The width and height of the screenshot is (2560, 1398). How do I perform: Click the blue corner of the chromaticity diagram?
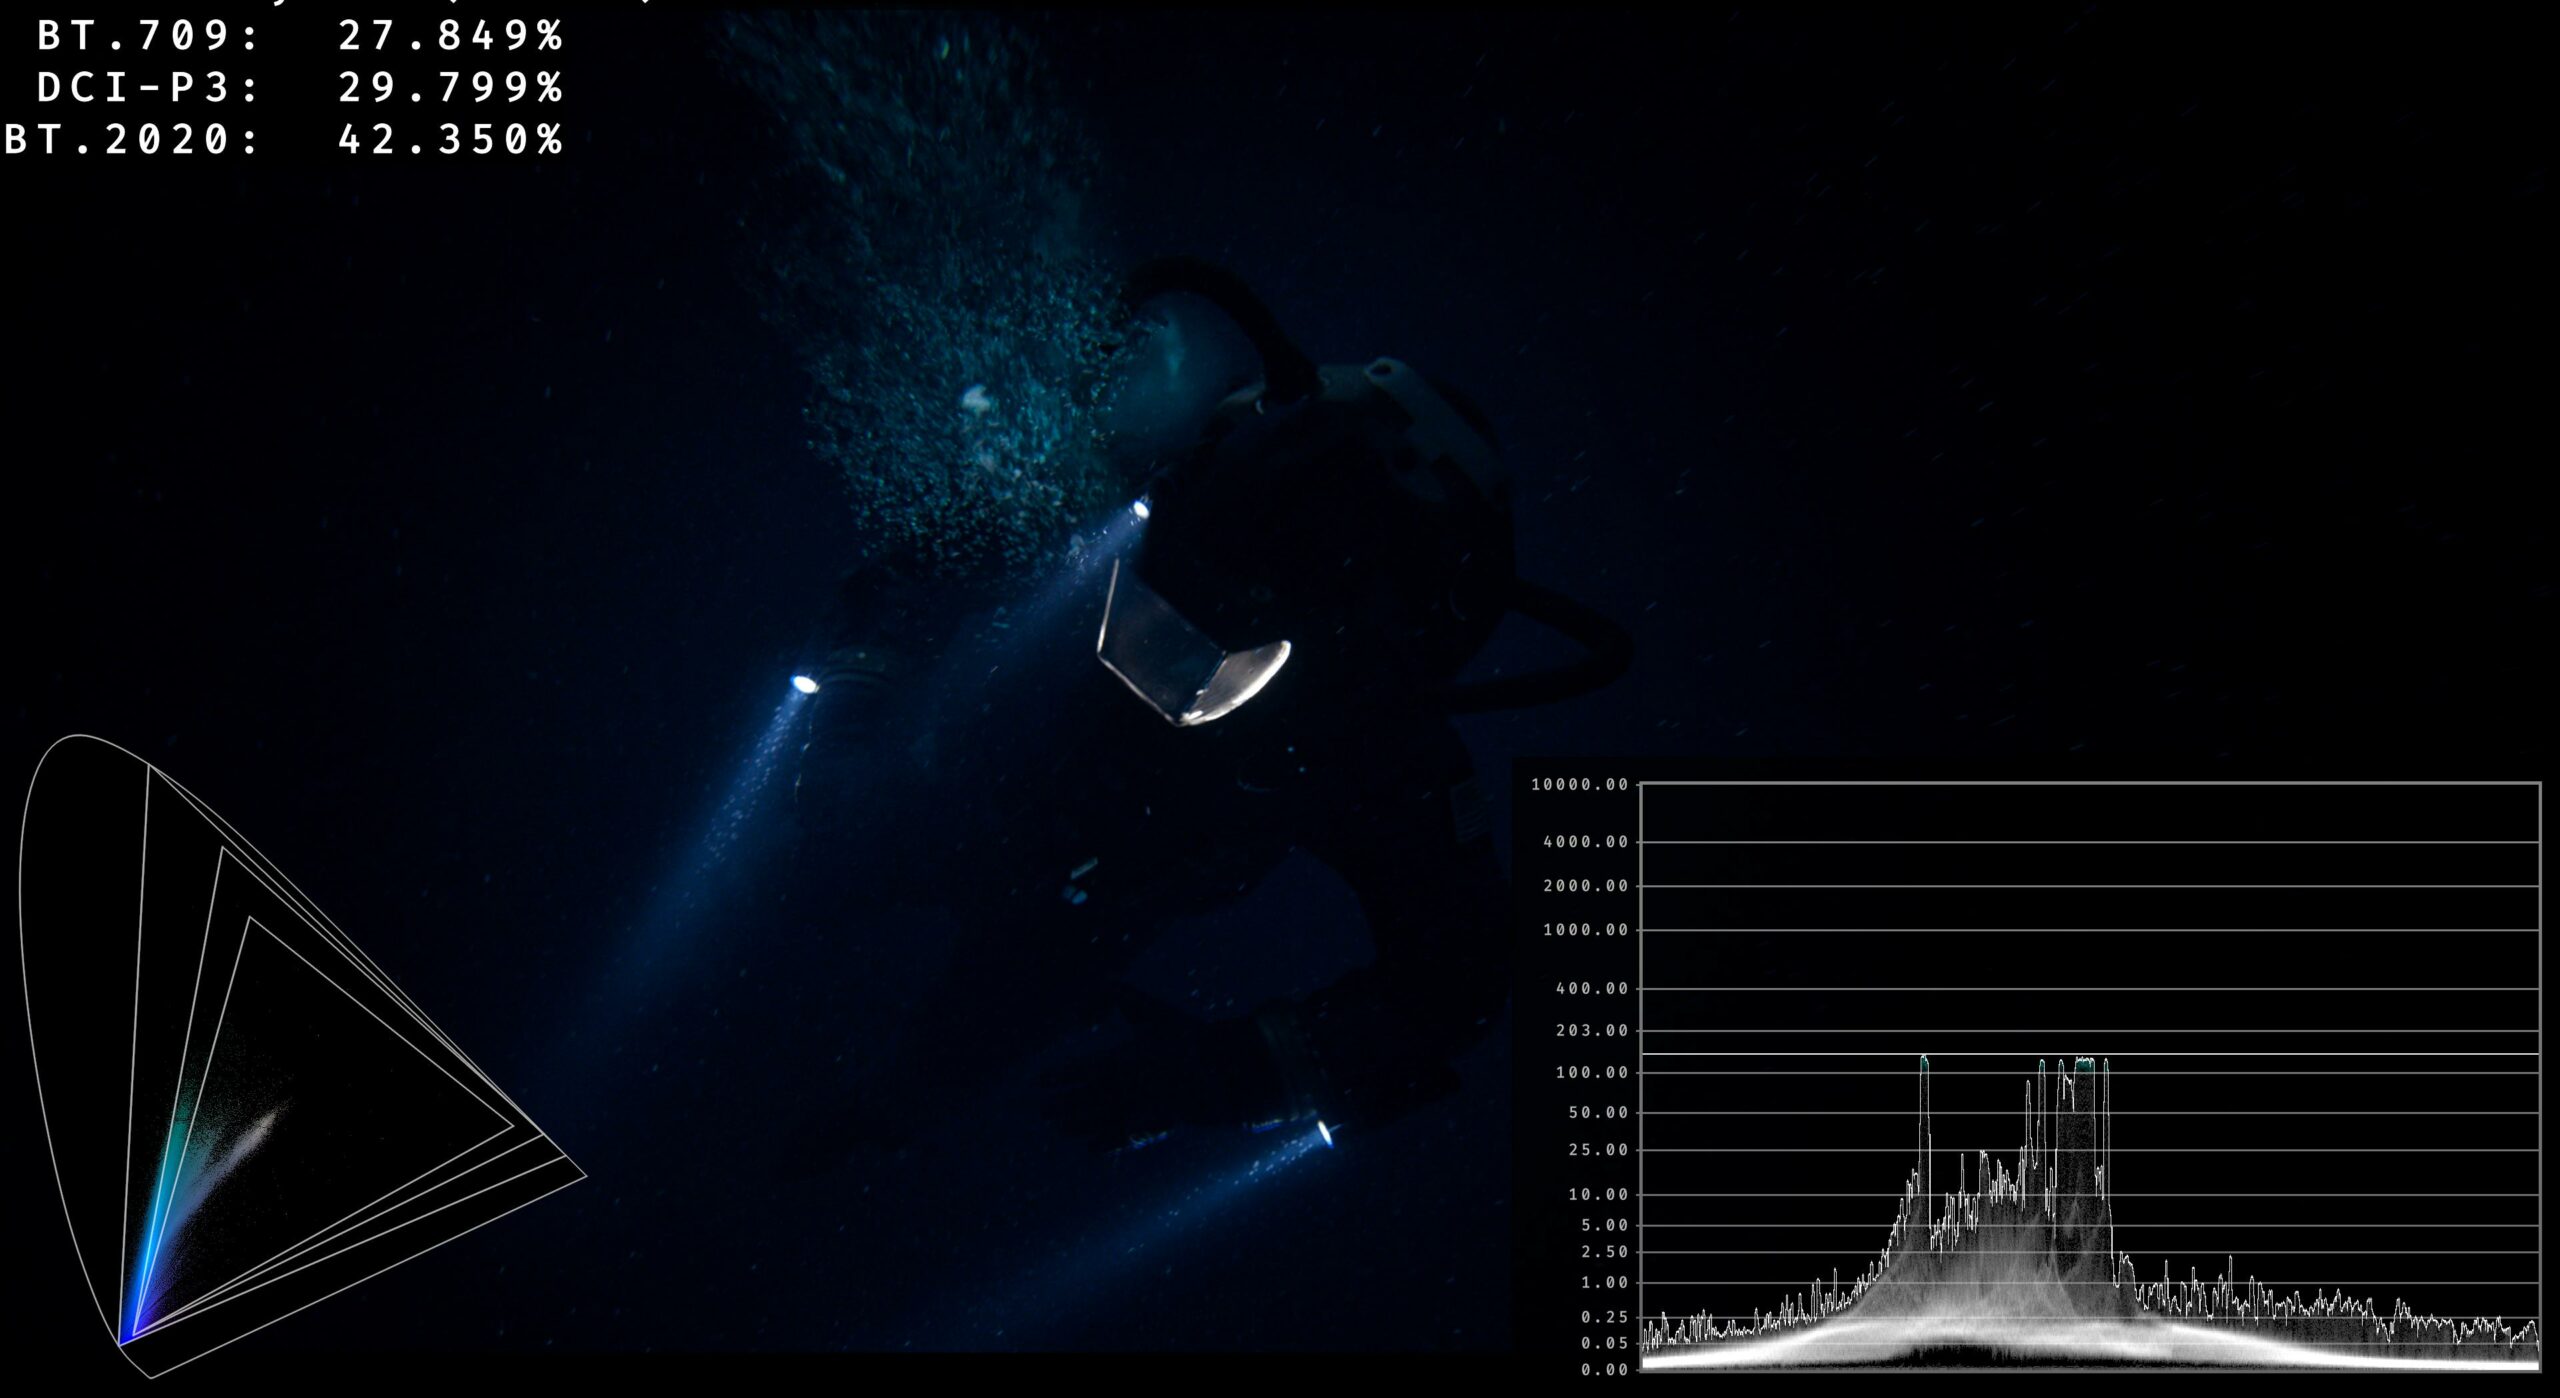(x=124, y=1340)
